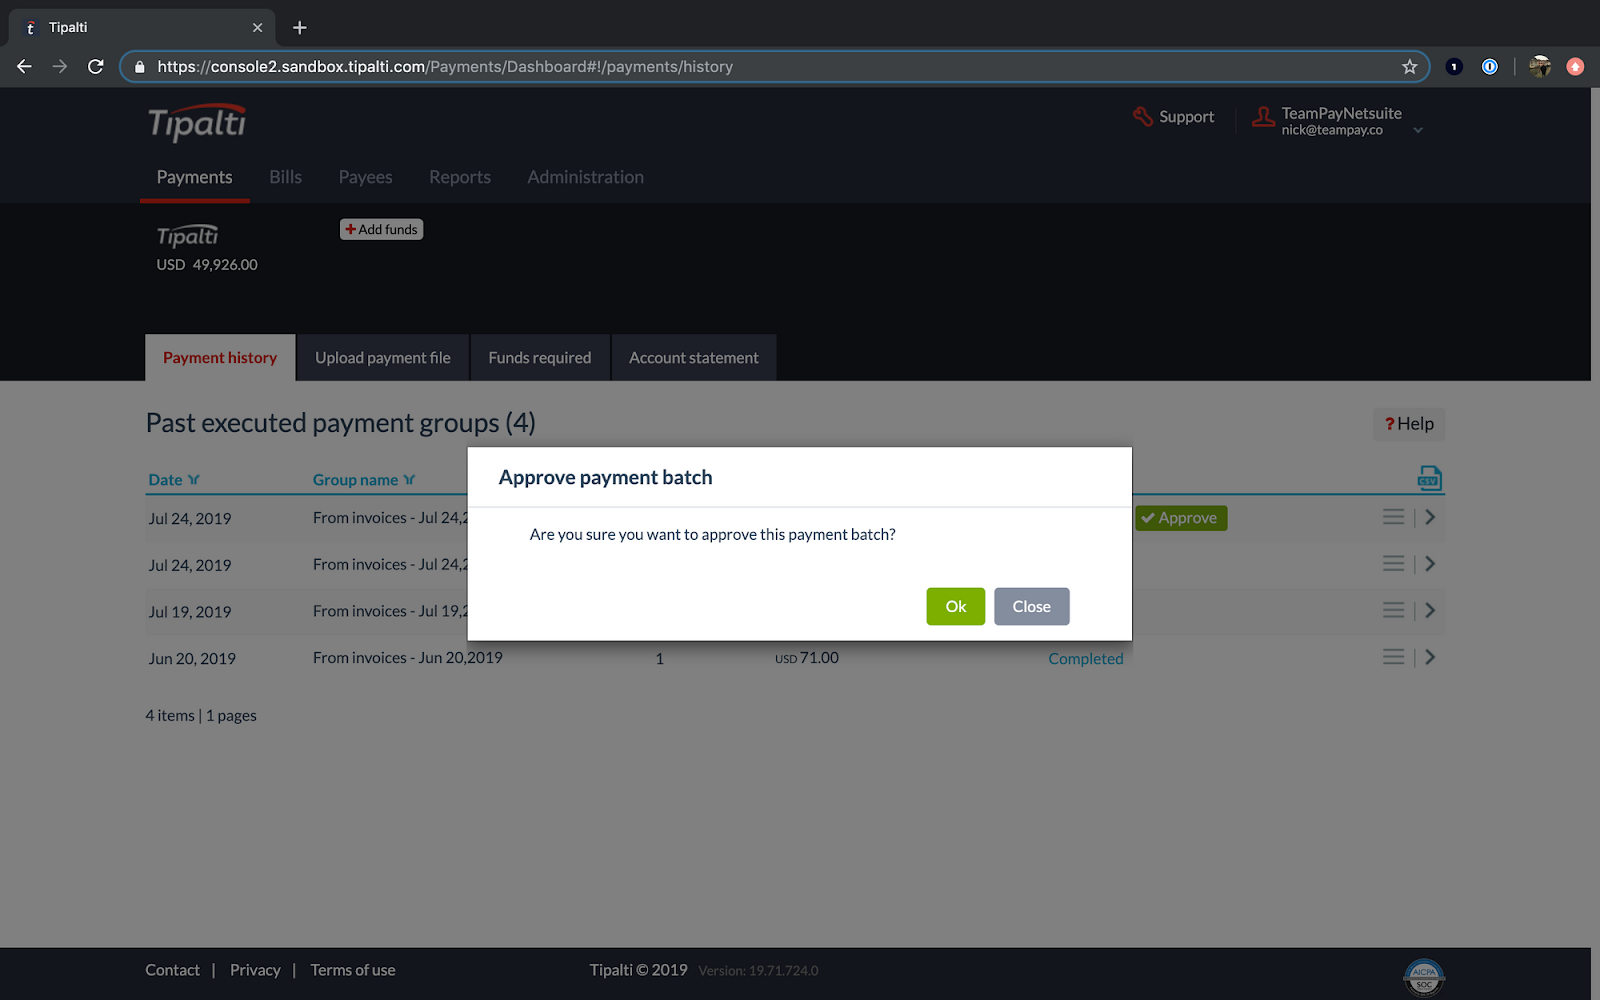Click the USD 71.00 amount
Viewport: 1600px width, 1000px height.
(807, 658)
